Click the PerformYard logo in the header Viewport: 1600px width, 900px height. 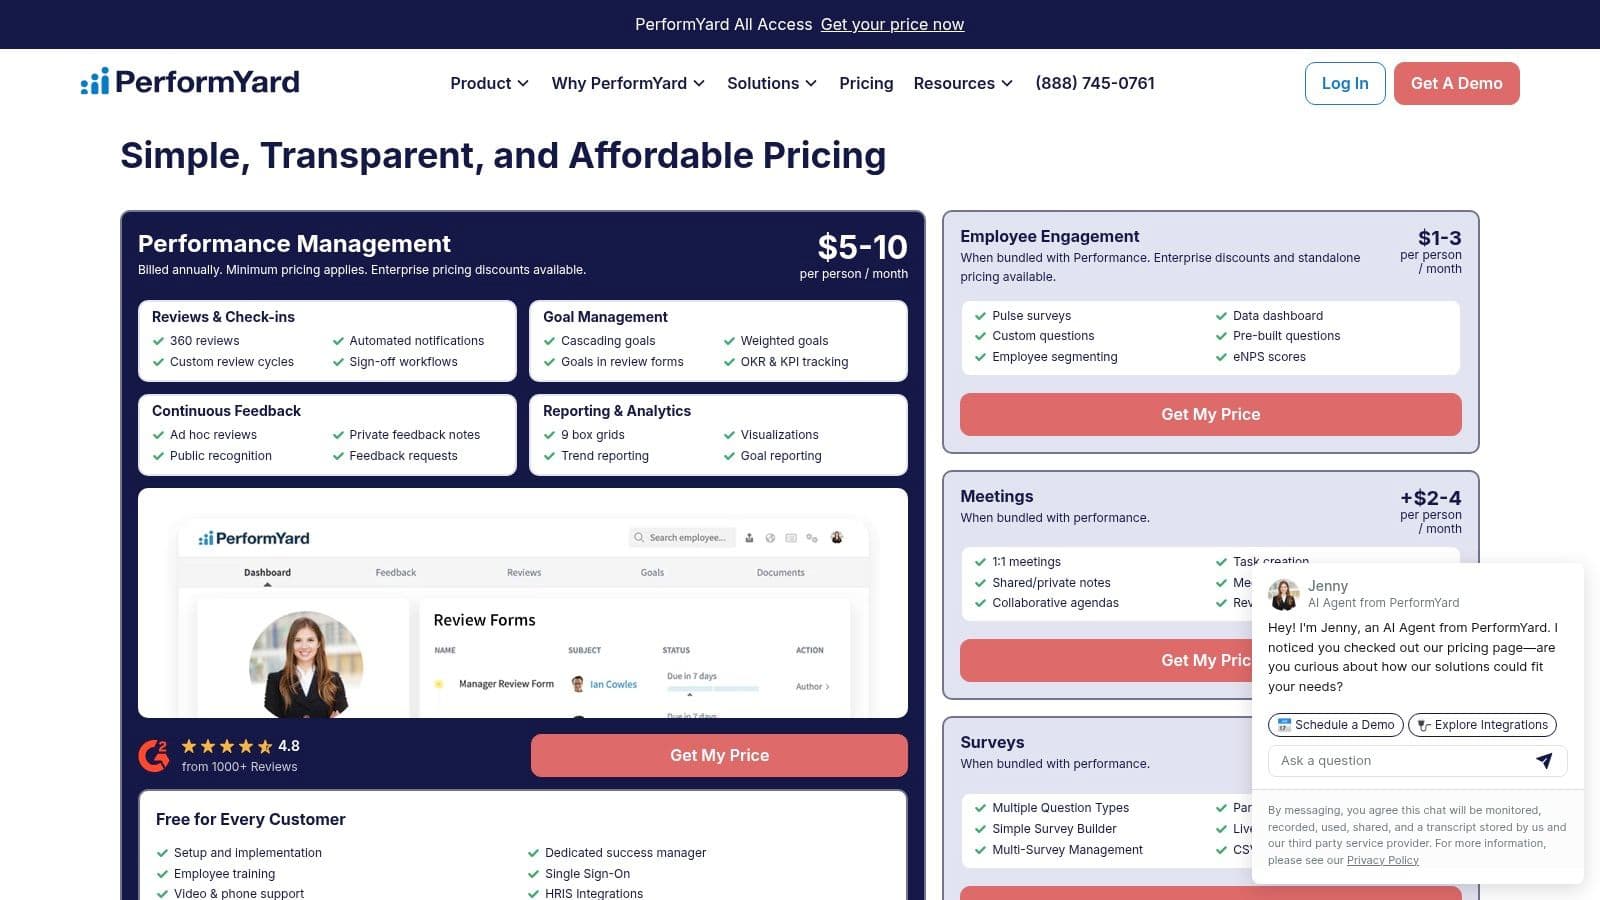190,82
